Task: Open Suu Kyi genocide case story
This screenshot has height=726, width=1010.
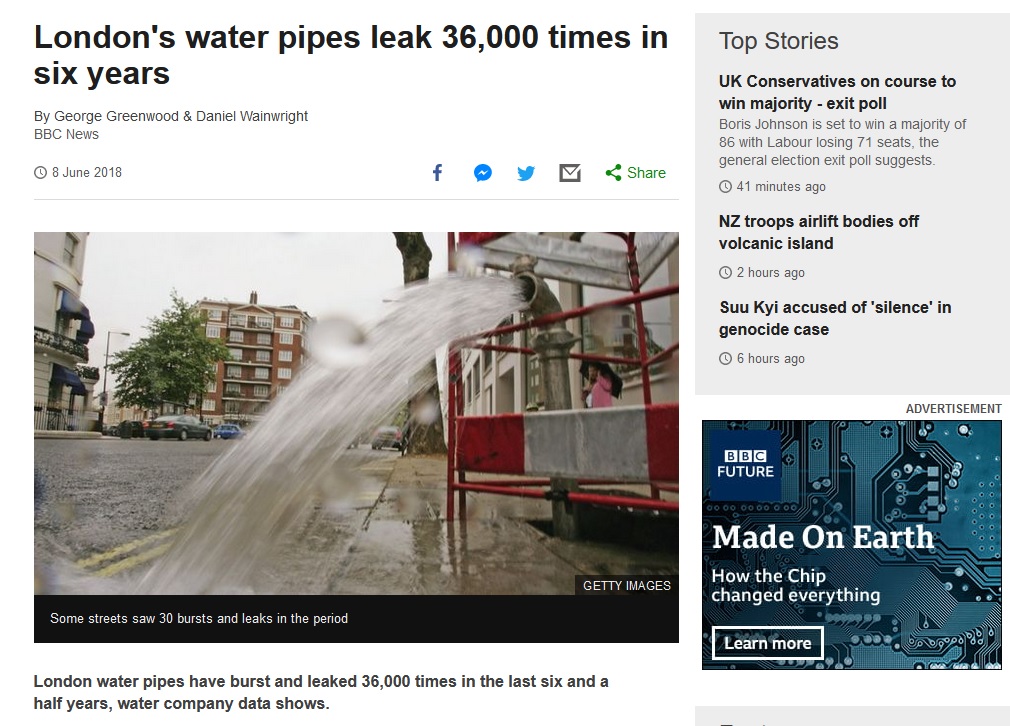Action: 835,318
